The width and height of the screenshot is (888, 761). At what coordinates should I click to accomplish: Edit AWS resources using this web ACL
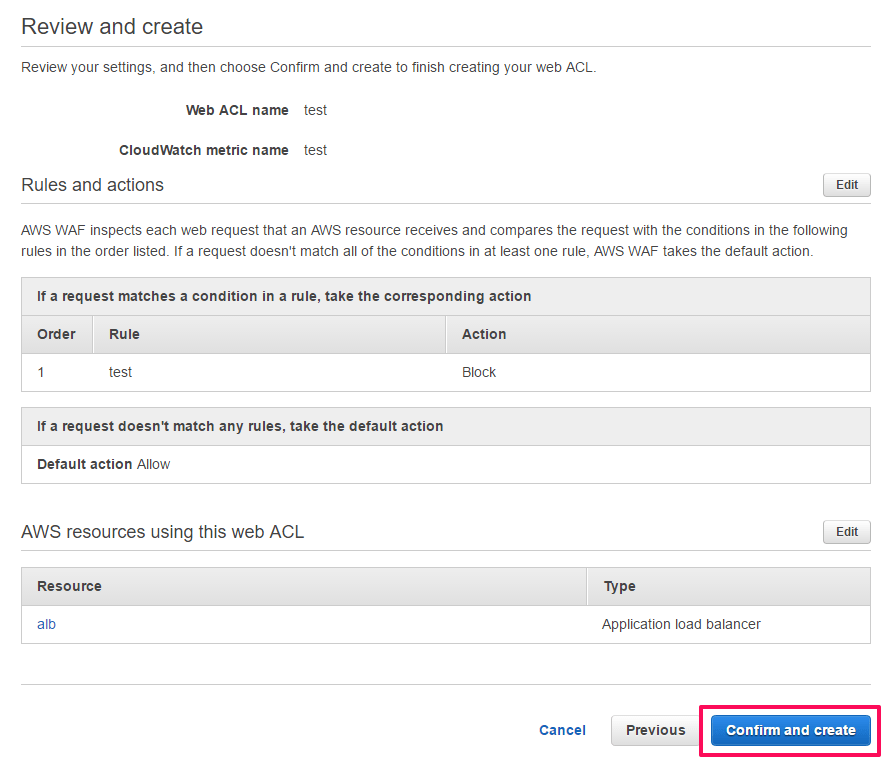coord(846,532)
